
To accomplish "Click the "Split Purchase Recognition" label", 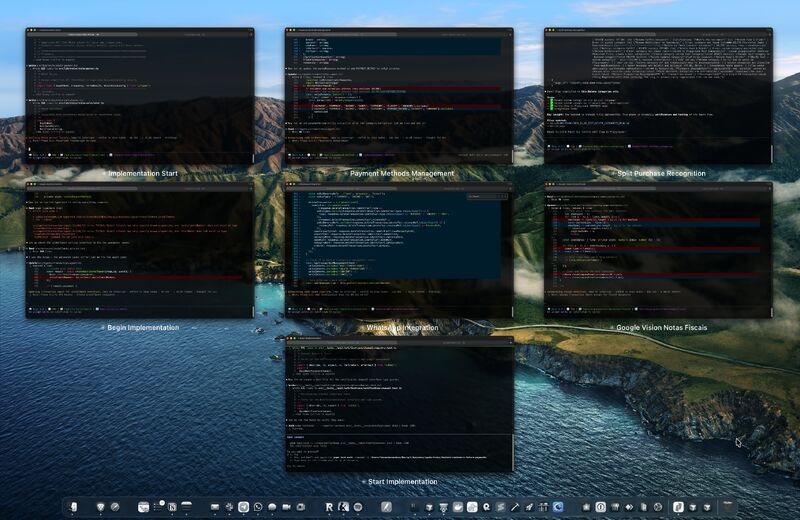I will pos(661,174).
